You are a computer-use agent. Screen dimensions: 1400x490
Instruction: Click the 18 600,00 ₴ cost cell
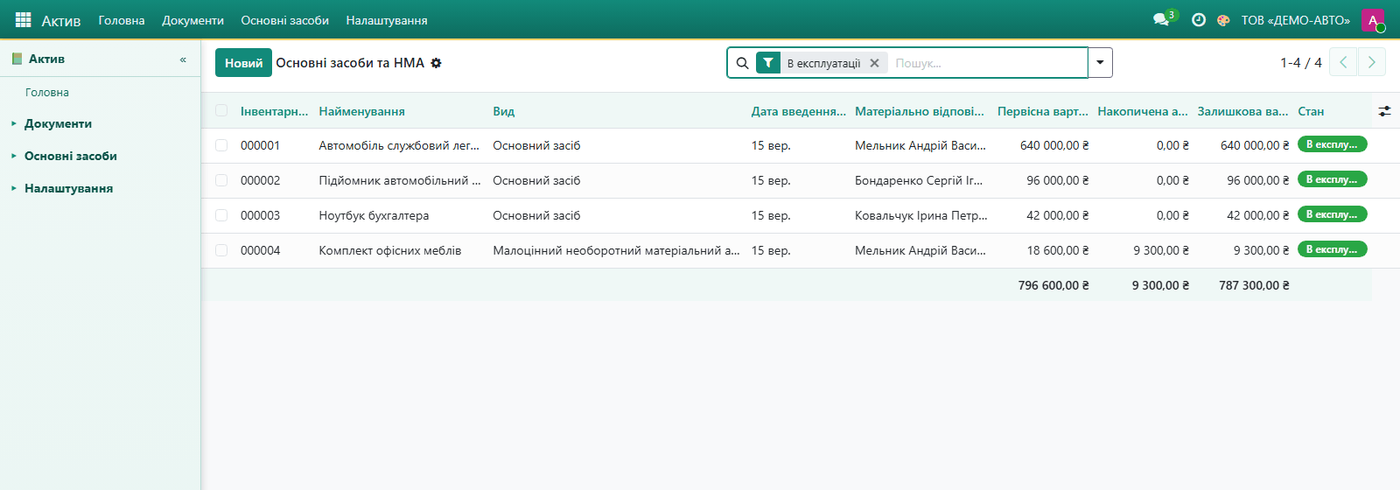click(1058, 250)
